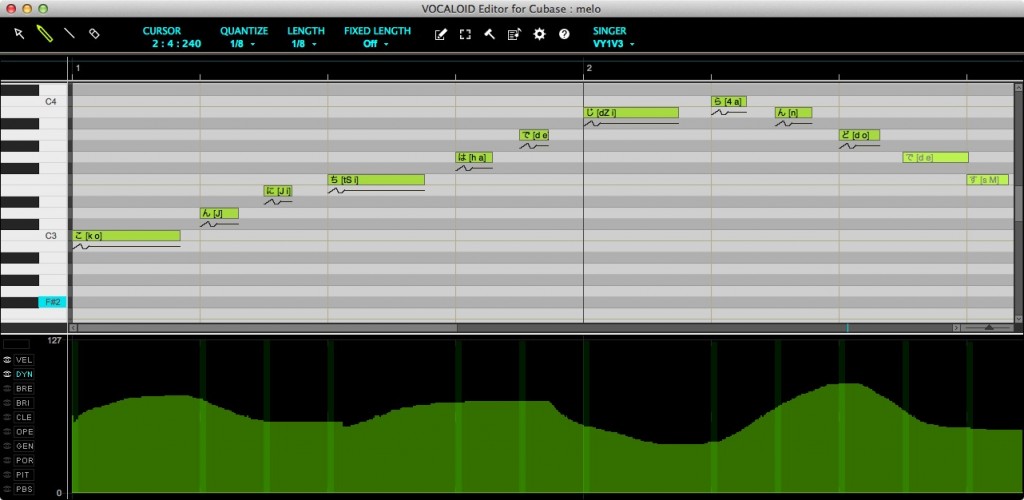This screenshot has width=1024, height=500.
Task: Click the scroll right arrow
Action: pos(957,328)
